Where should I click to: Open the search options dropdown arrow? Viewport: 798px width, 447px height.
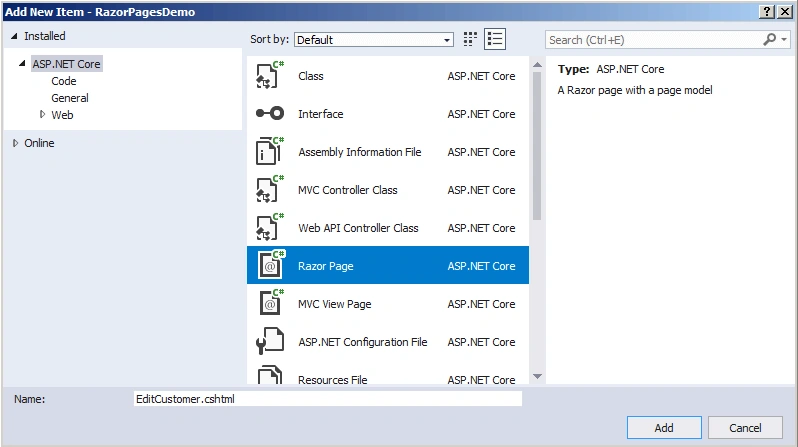(x=784, y=39)
